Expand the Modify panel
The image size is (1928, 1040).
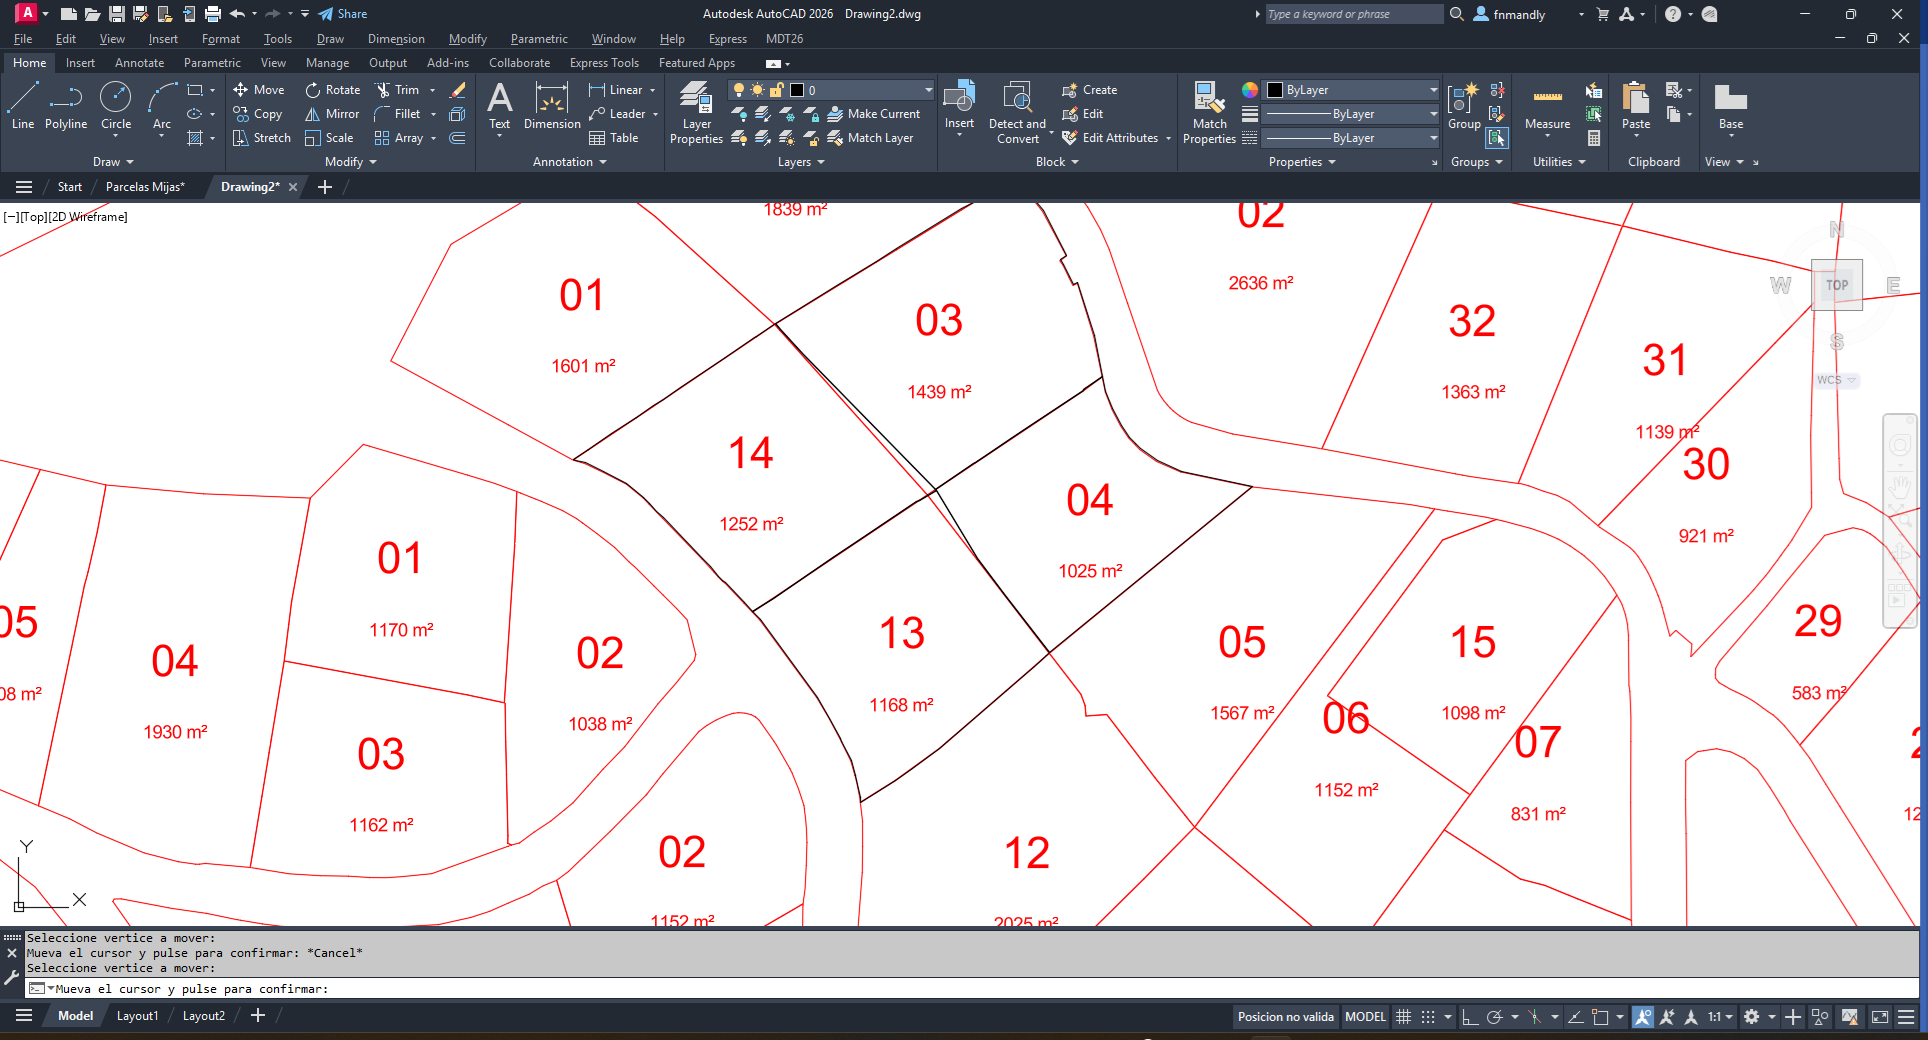(351, 162)
